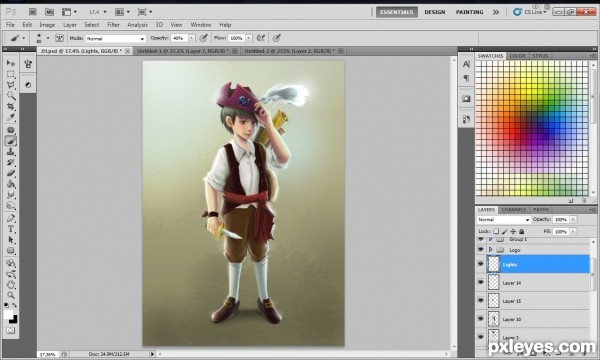600x360 pixels.
Task: Open brush Flow slider arrow
Action: (x=249, y=38)
